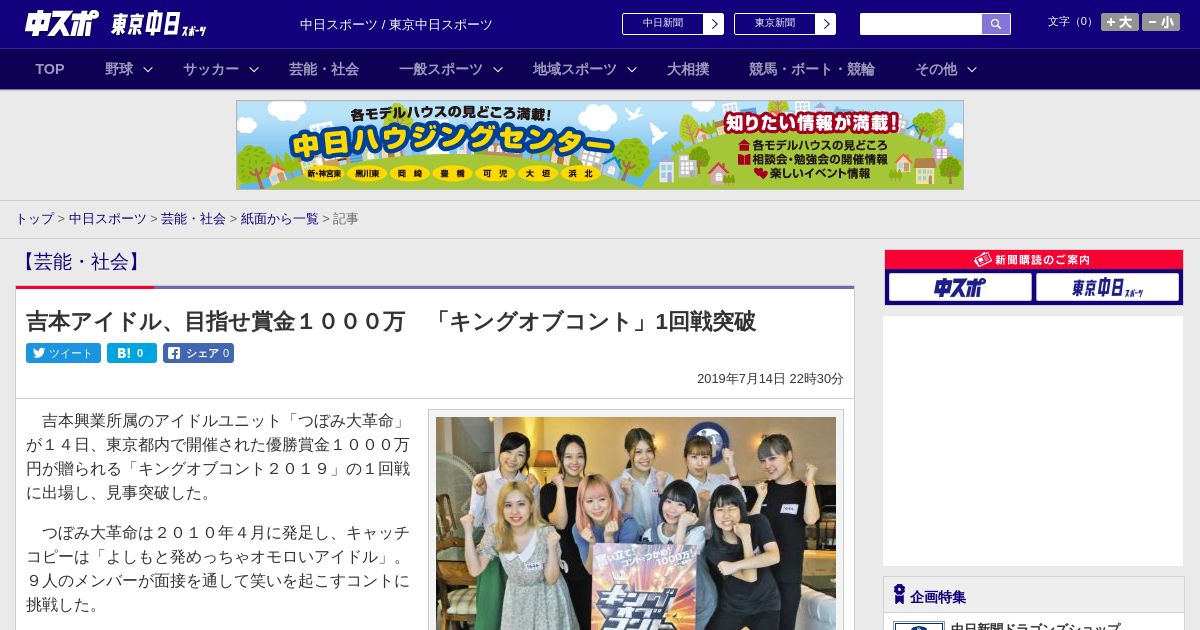The width and height of the screenshot is (1200, 630).
Task: Open the 東京新聞 link button
Action: [775, 24]
